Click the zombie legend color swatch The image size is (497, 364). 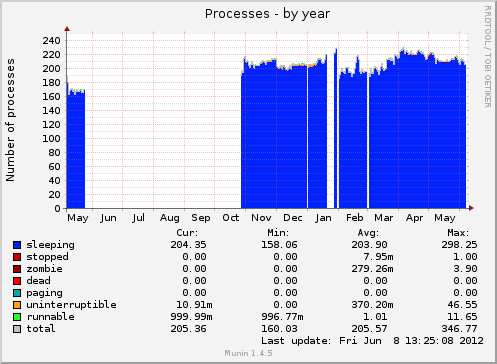17,269
